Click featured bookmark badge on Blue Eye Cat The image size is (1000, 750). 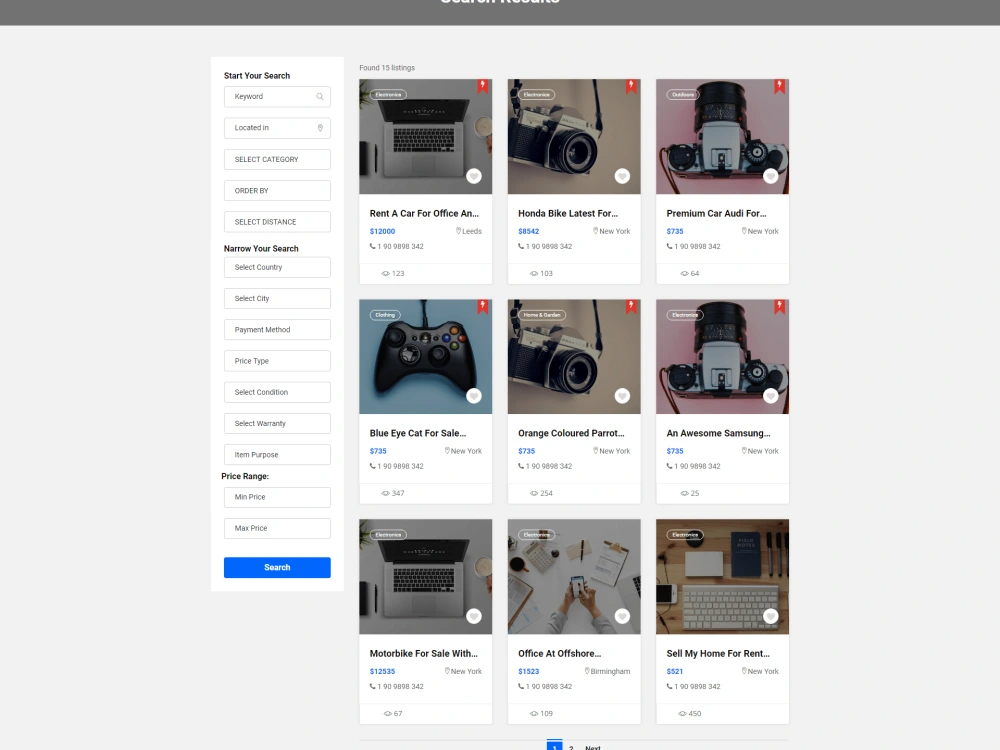coord(483,307)
